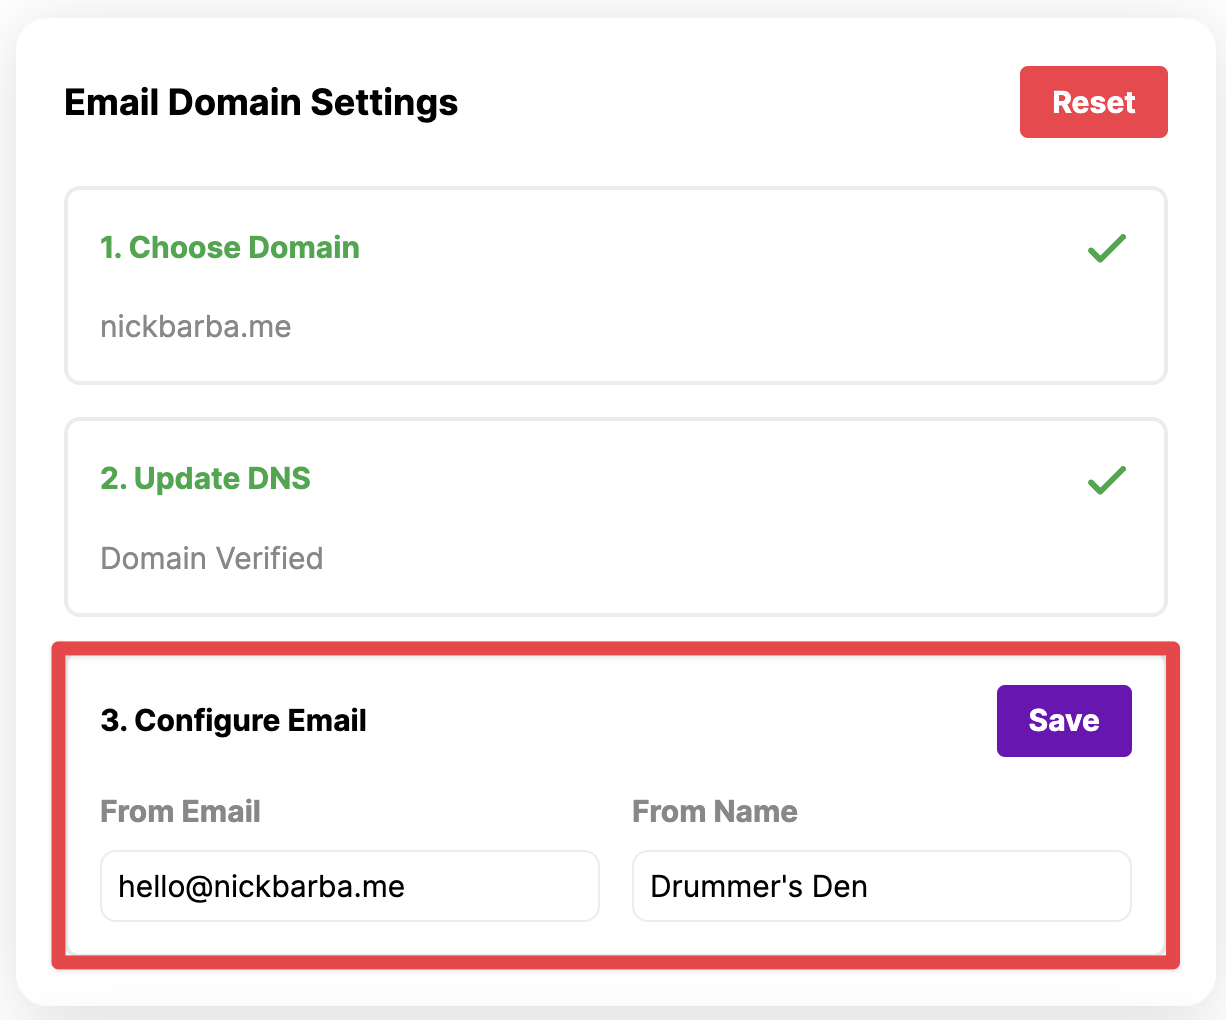Expand the 1. Choose Domain step heading

coord(230,248)
